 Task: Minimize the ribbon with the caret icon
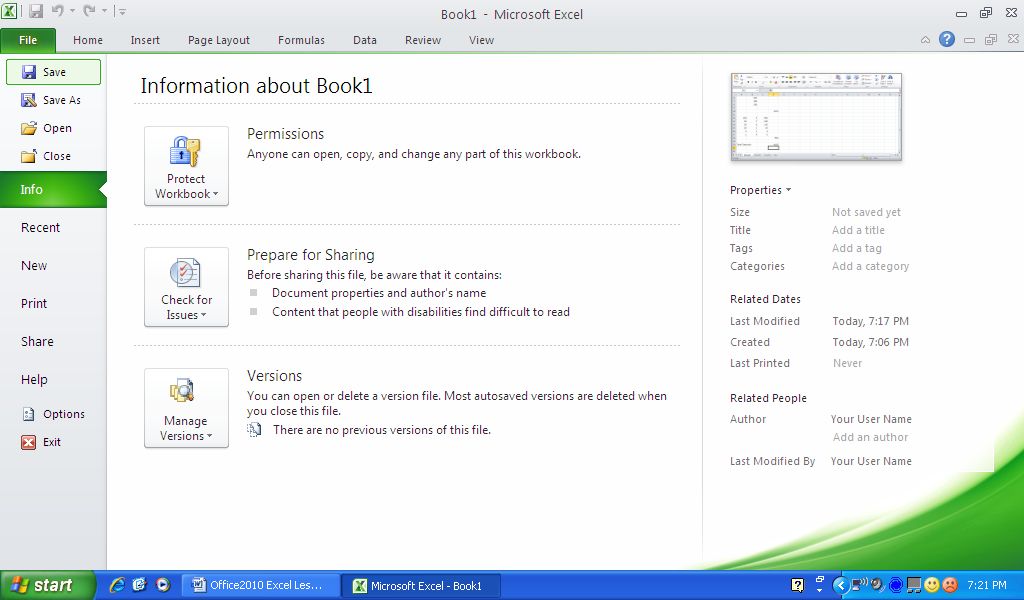925,40
